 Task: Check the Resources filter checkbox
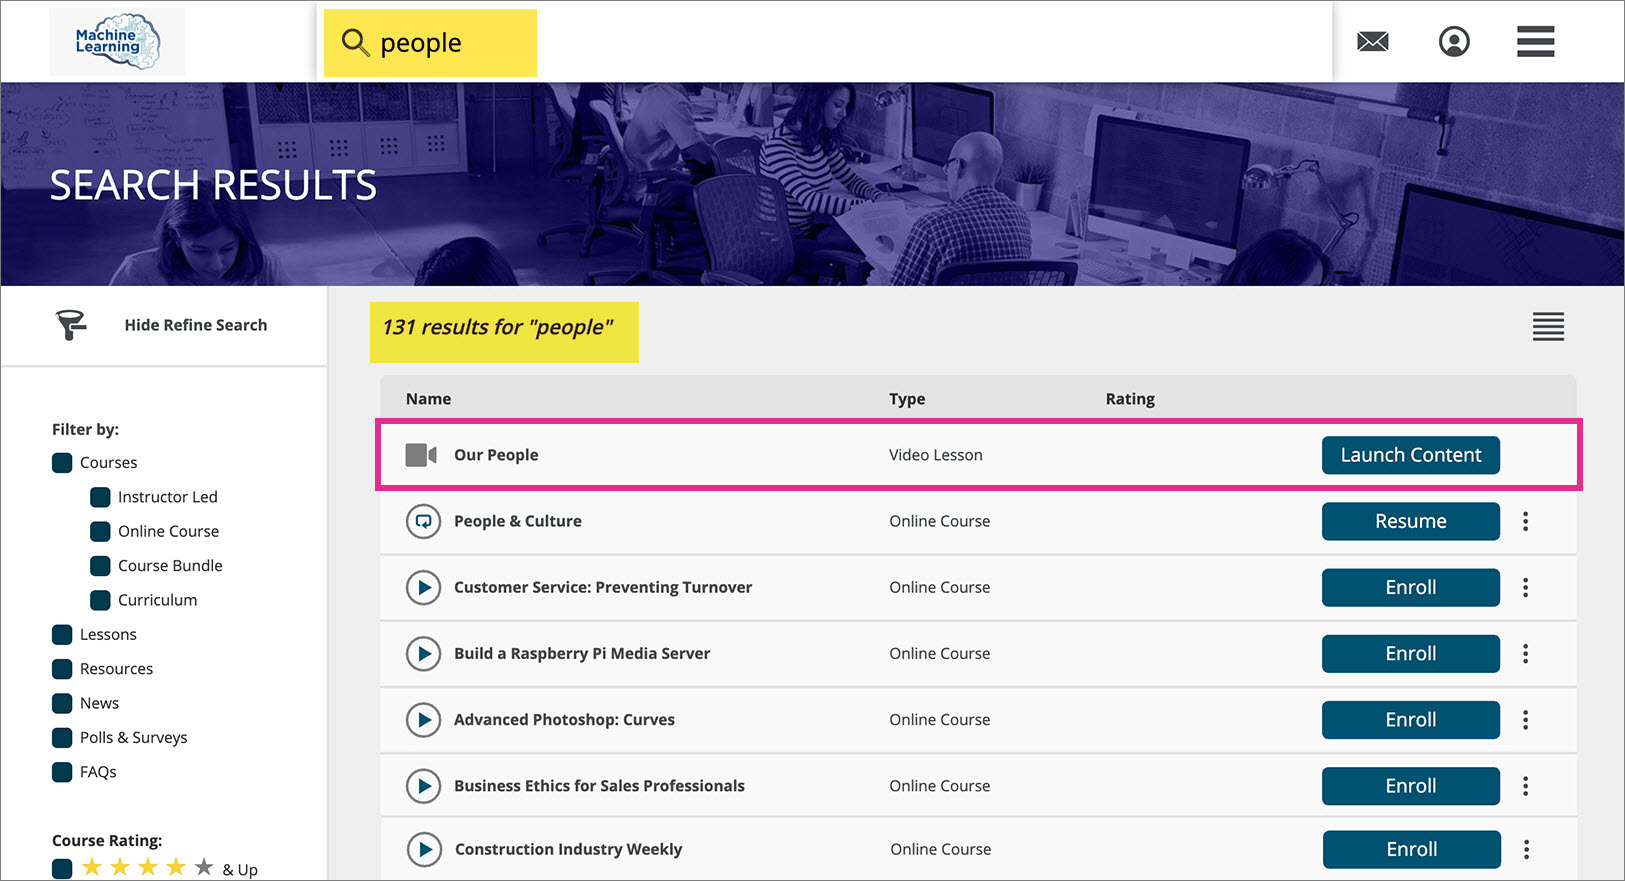[62, 669]
